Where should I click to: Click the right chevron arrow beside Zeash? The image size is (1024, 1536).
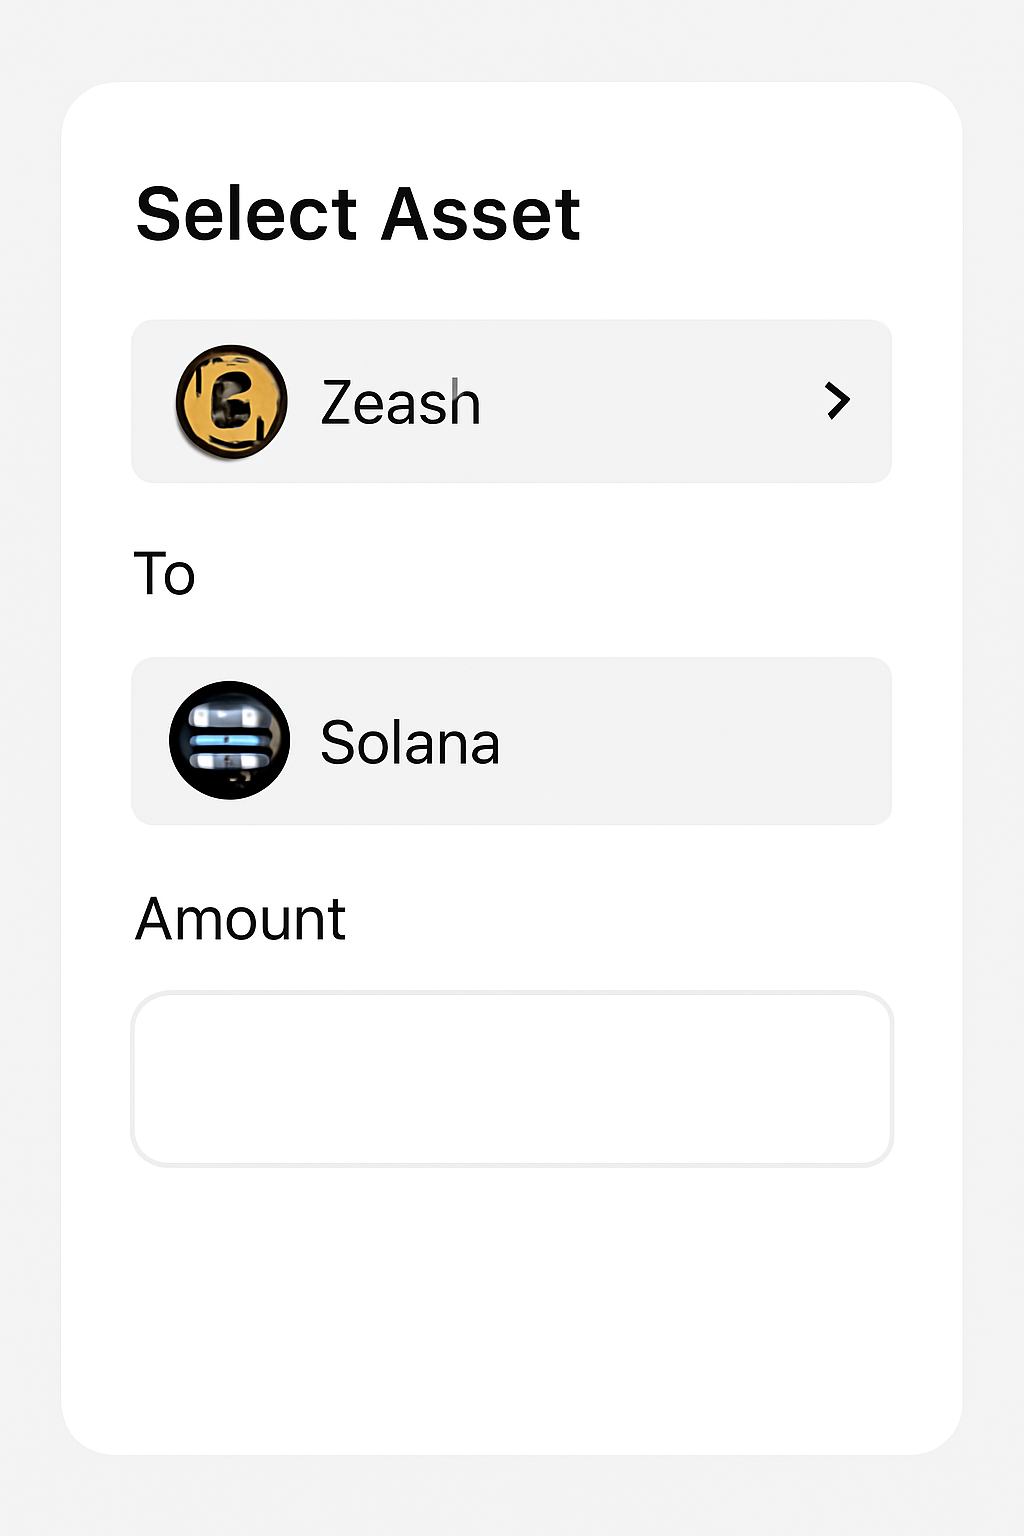coord(837,400)
